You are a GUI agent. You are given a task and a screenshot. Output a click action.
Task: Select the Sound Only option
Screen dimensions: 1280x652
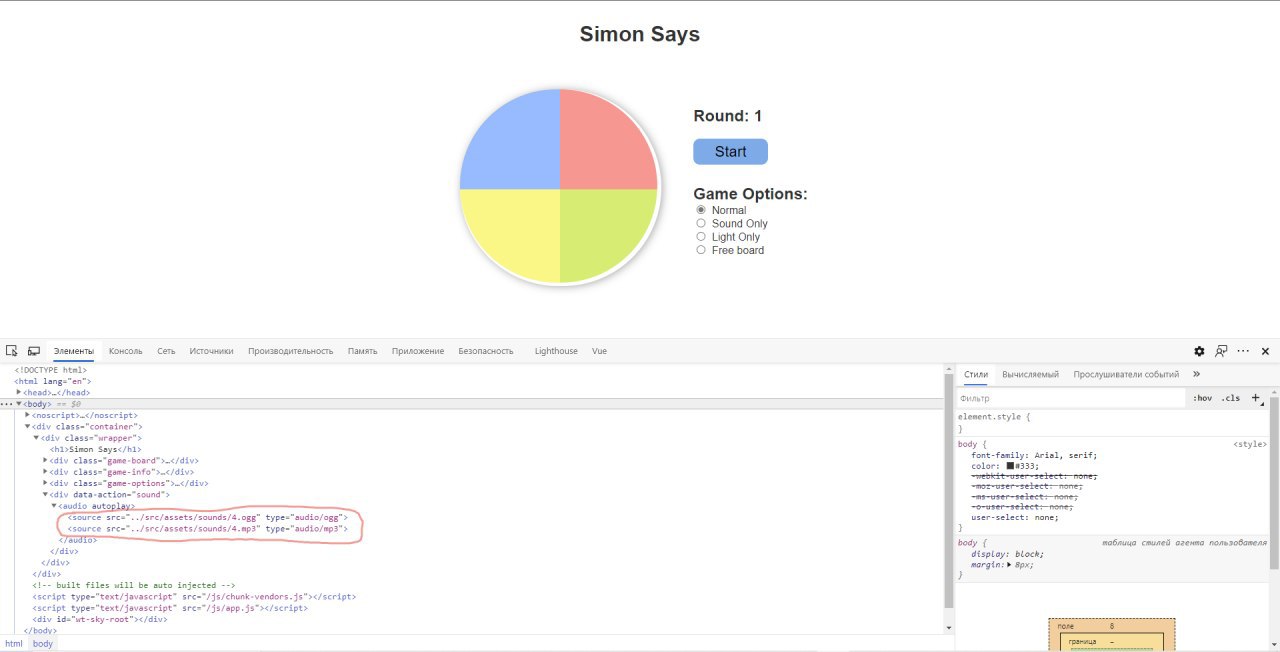[x=701, y=223]
